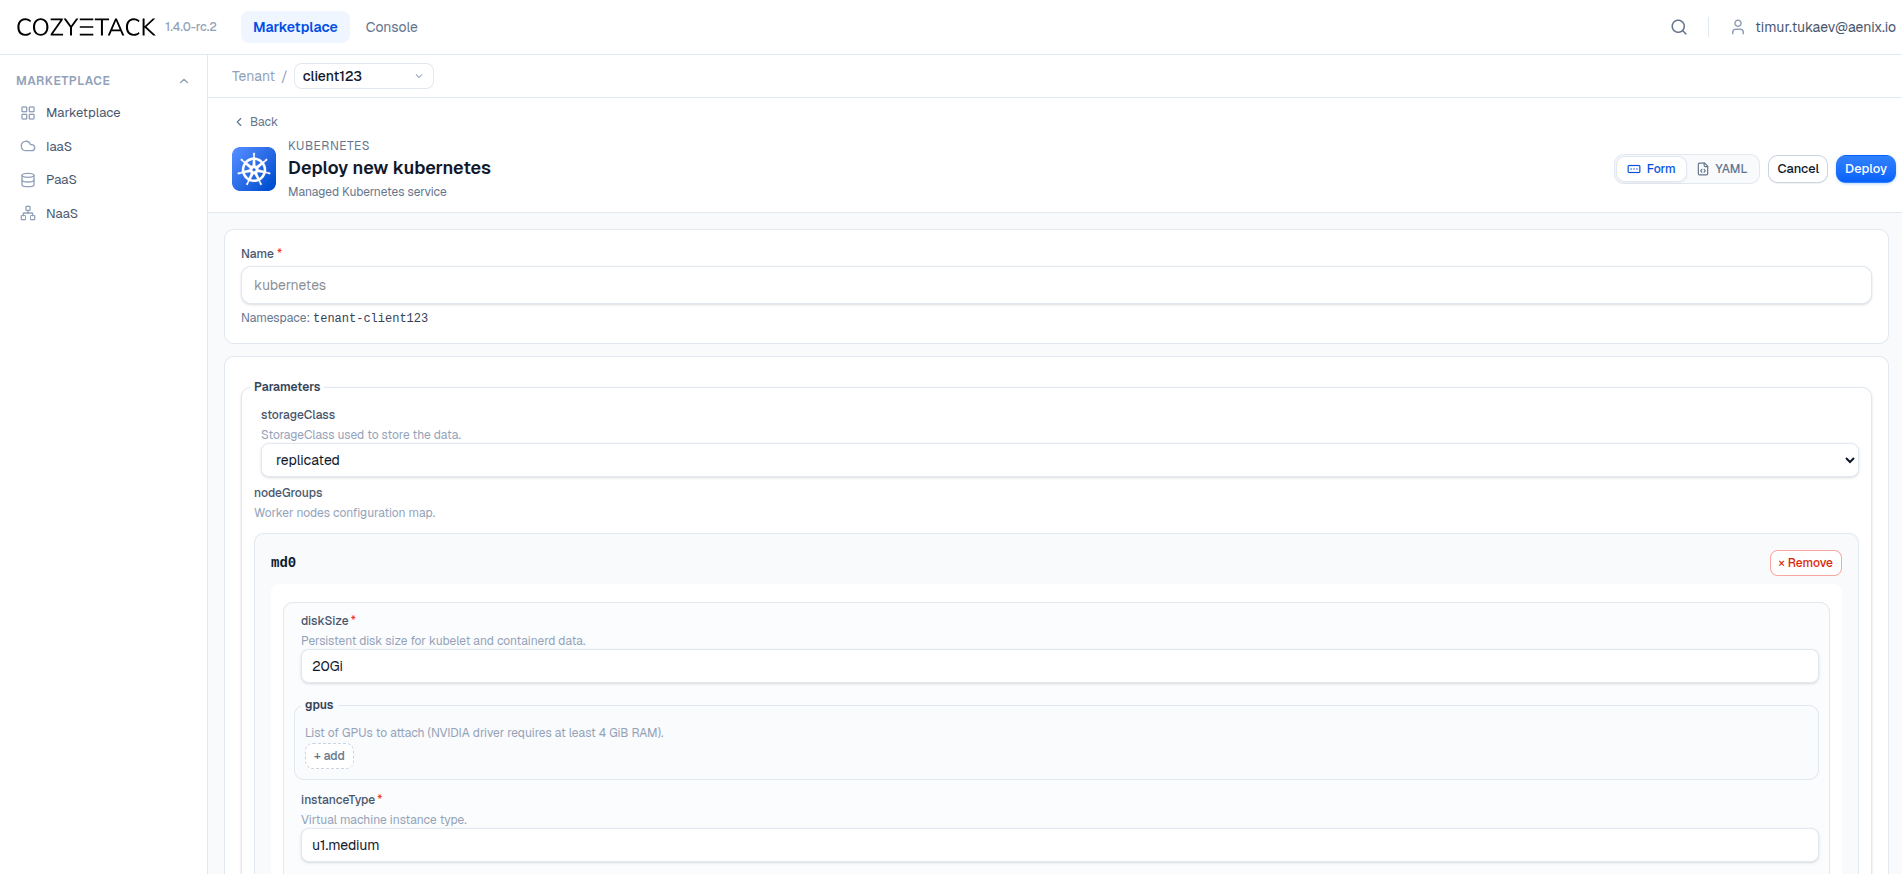Screen dimensions: 1902x874
Task: Click the diskSize 20Gi field
Action: pos(1059,666)
